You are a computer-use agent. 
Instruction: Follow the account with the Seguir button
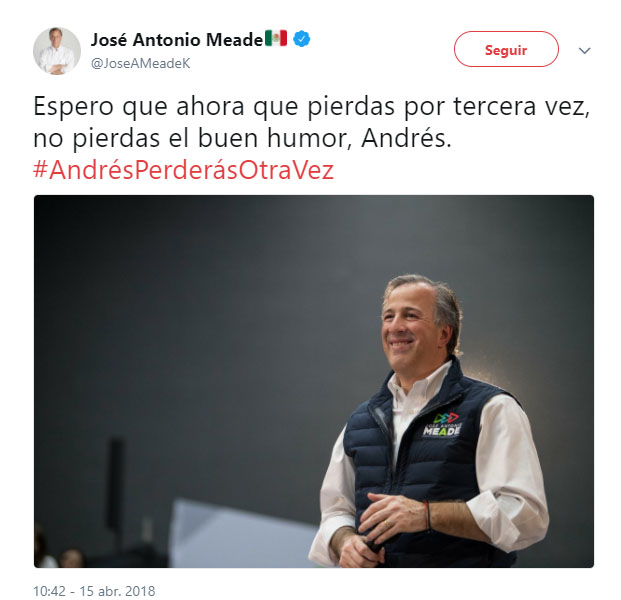point(506,49)
